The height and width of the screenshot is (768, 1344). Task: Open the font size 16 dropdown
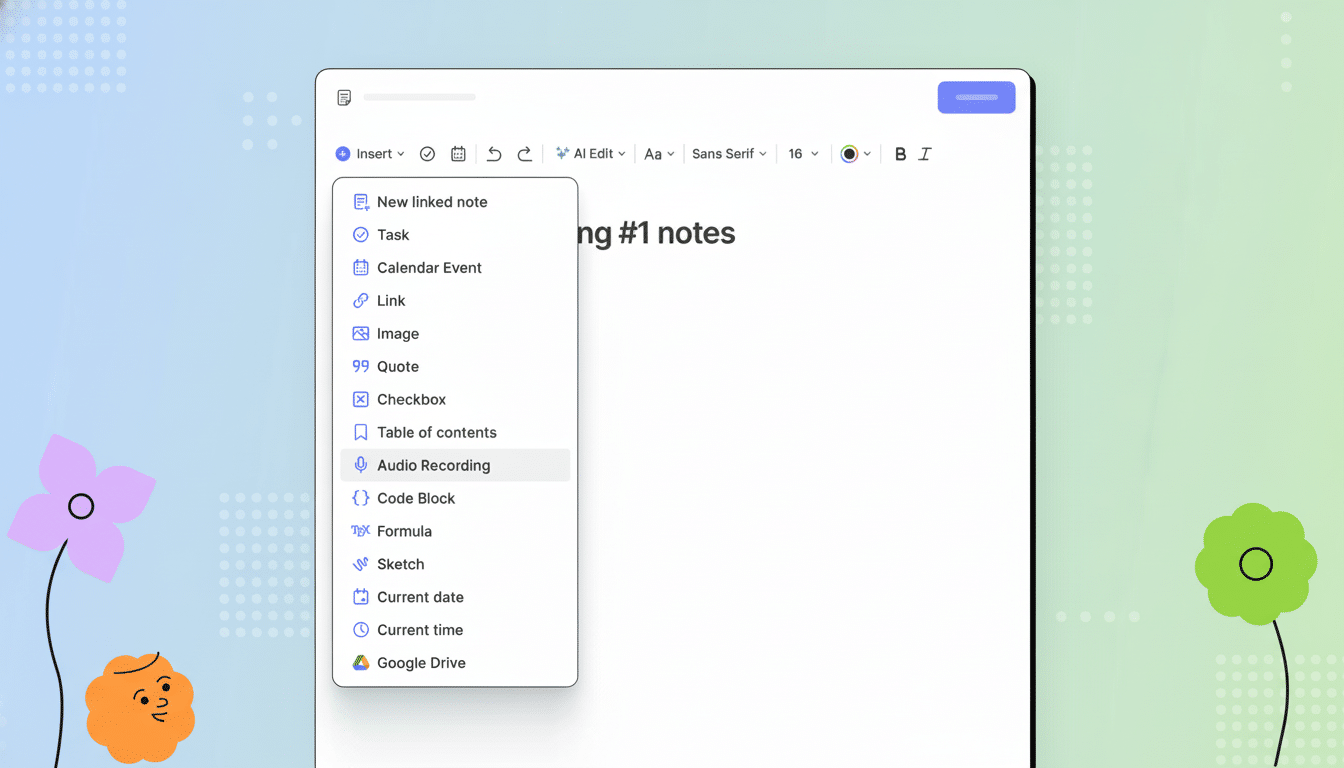[802, 153]
